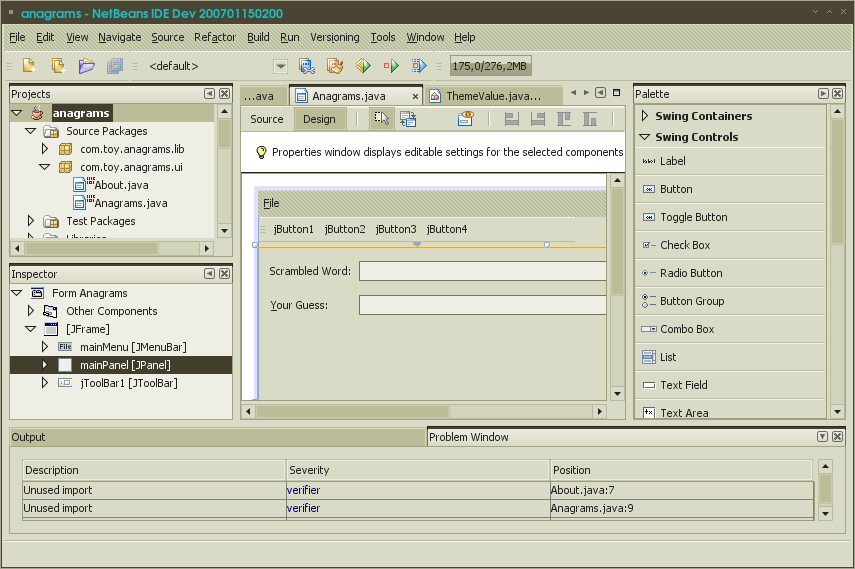
Task: Open the Versioning menu
Action: click(335, 37)
